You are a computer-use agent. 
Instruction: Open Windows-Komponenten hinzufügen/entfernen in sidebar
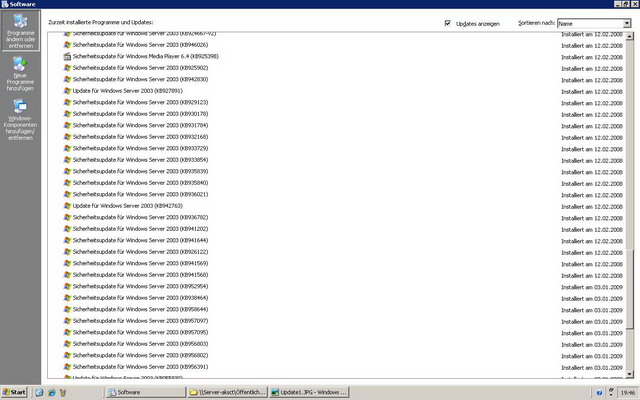[x=20, y=120]
